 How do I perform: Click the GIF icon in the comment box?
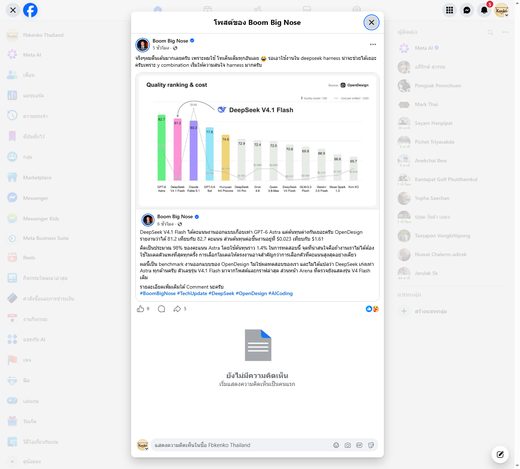(359, 445)
